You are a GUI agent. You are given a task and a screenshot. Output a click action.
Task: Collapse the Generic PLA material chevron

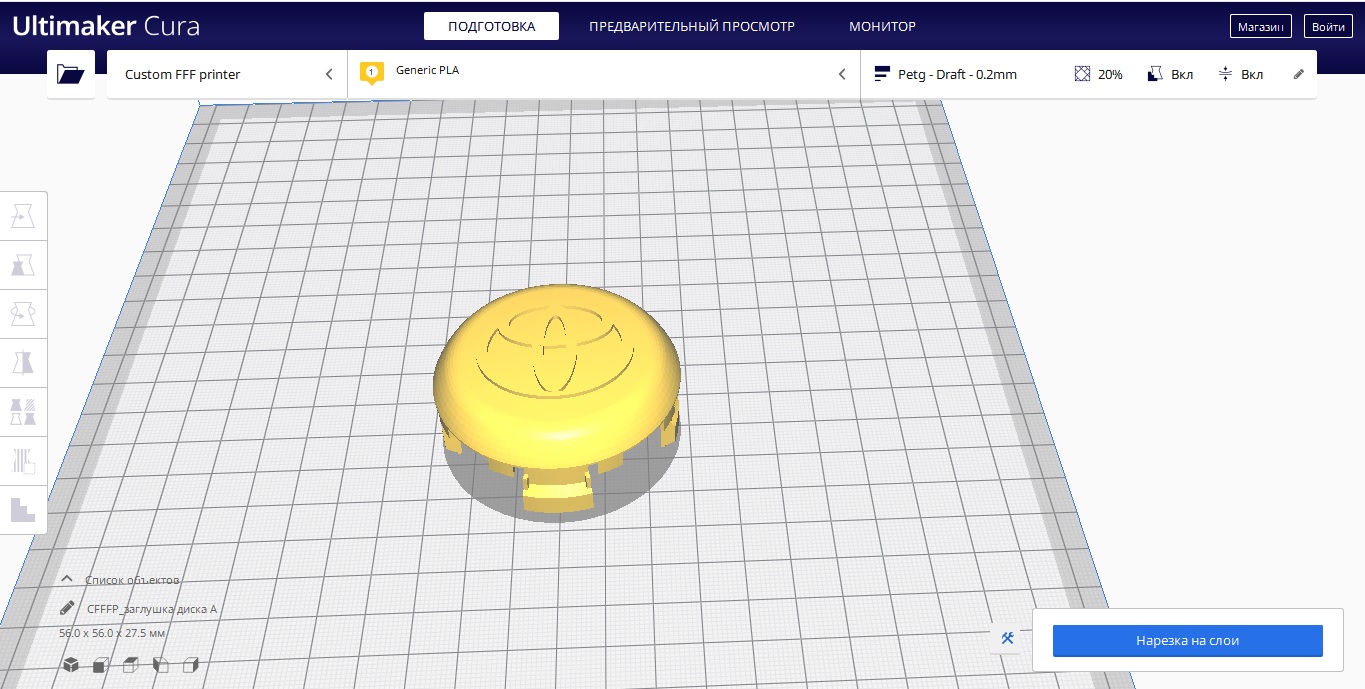point(842,74)
